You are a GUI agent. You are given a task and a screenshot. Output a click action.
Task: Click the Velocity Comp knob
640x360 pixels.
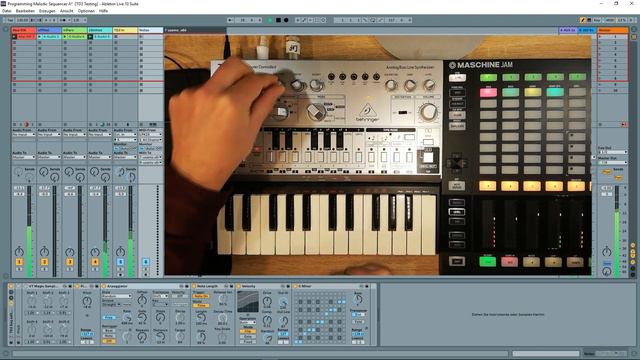[267, 319]
